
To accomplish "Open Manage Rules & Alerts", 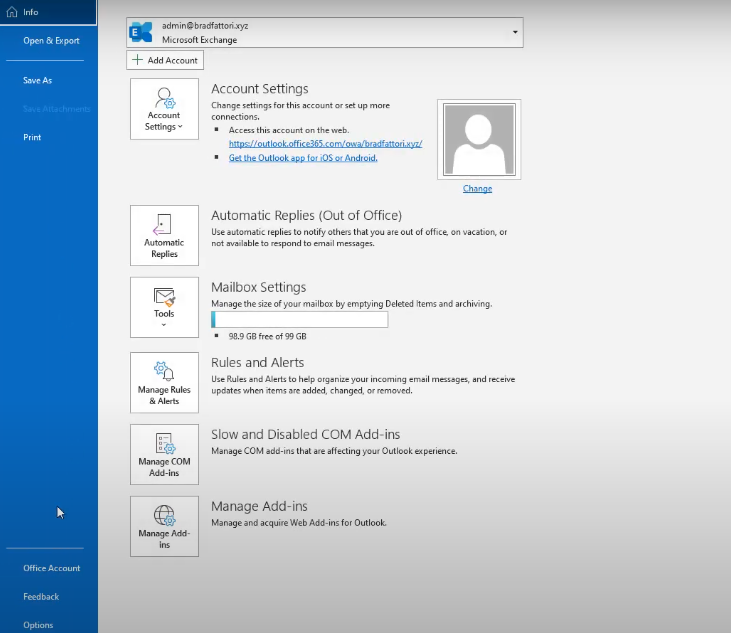I will coord(164,383).
